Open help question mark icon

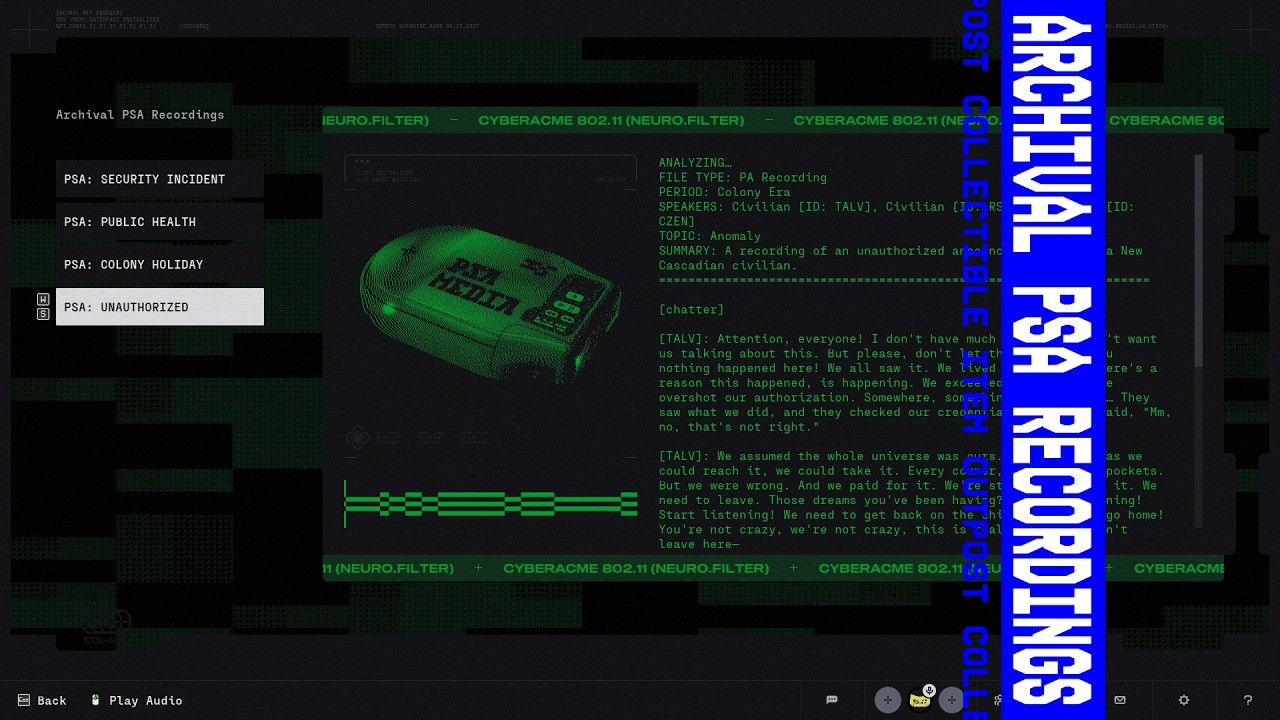point(1248,700)
